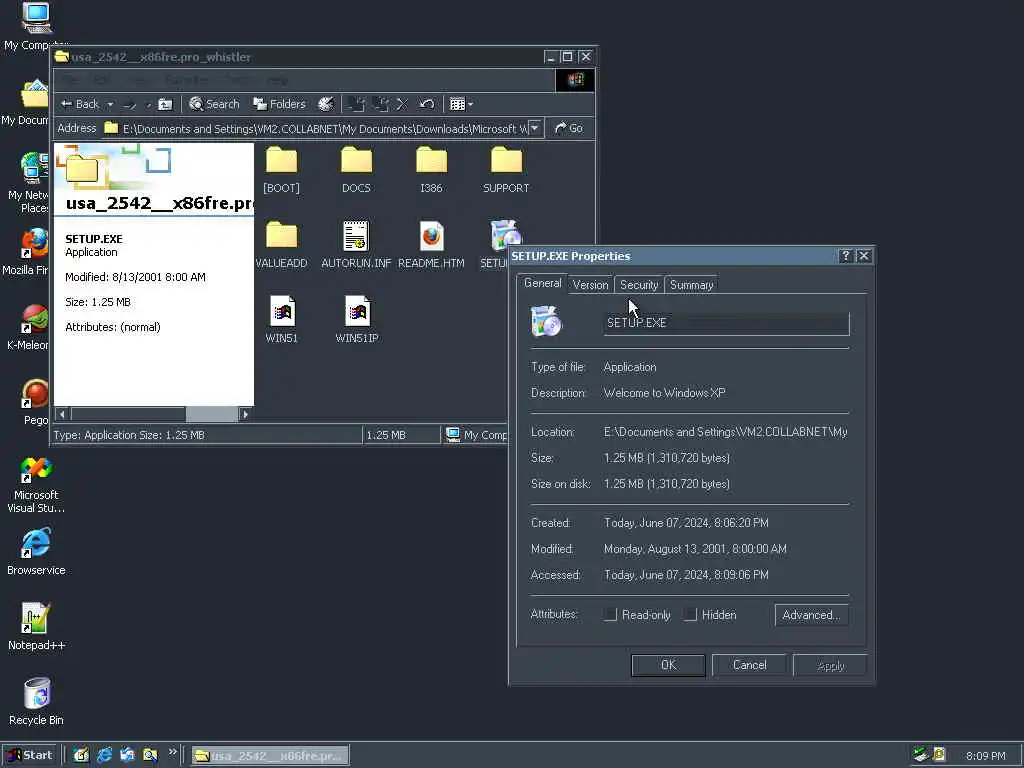Click the Move To toolbar icon
1024x768 pixels.
point(357,104)
